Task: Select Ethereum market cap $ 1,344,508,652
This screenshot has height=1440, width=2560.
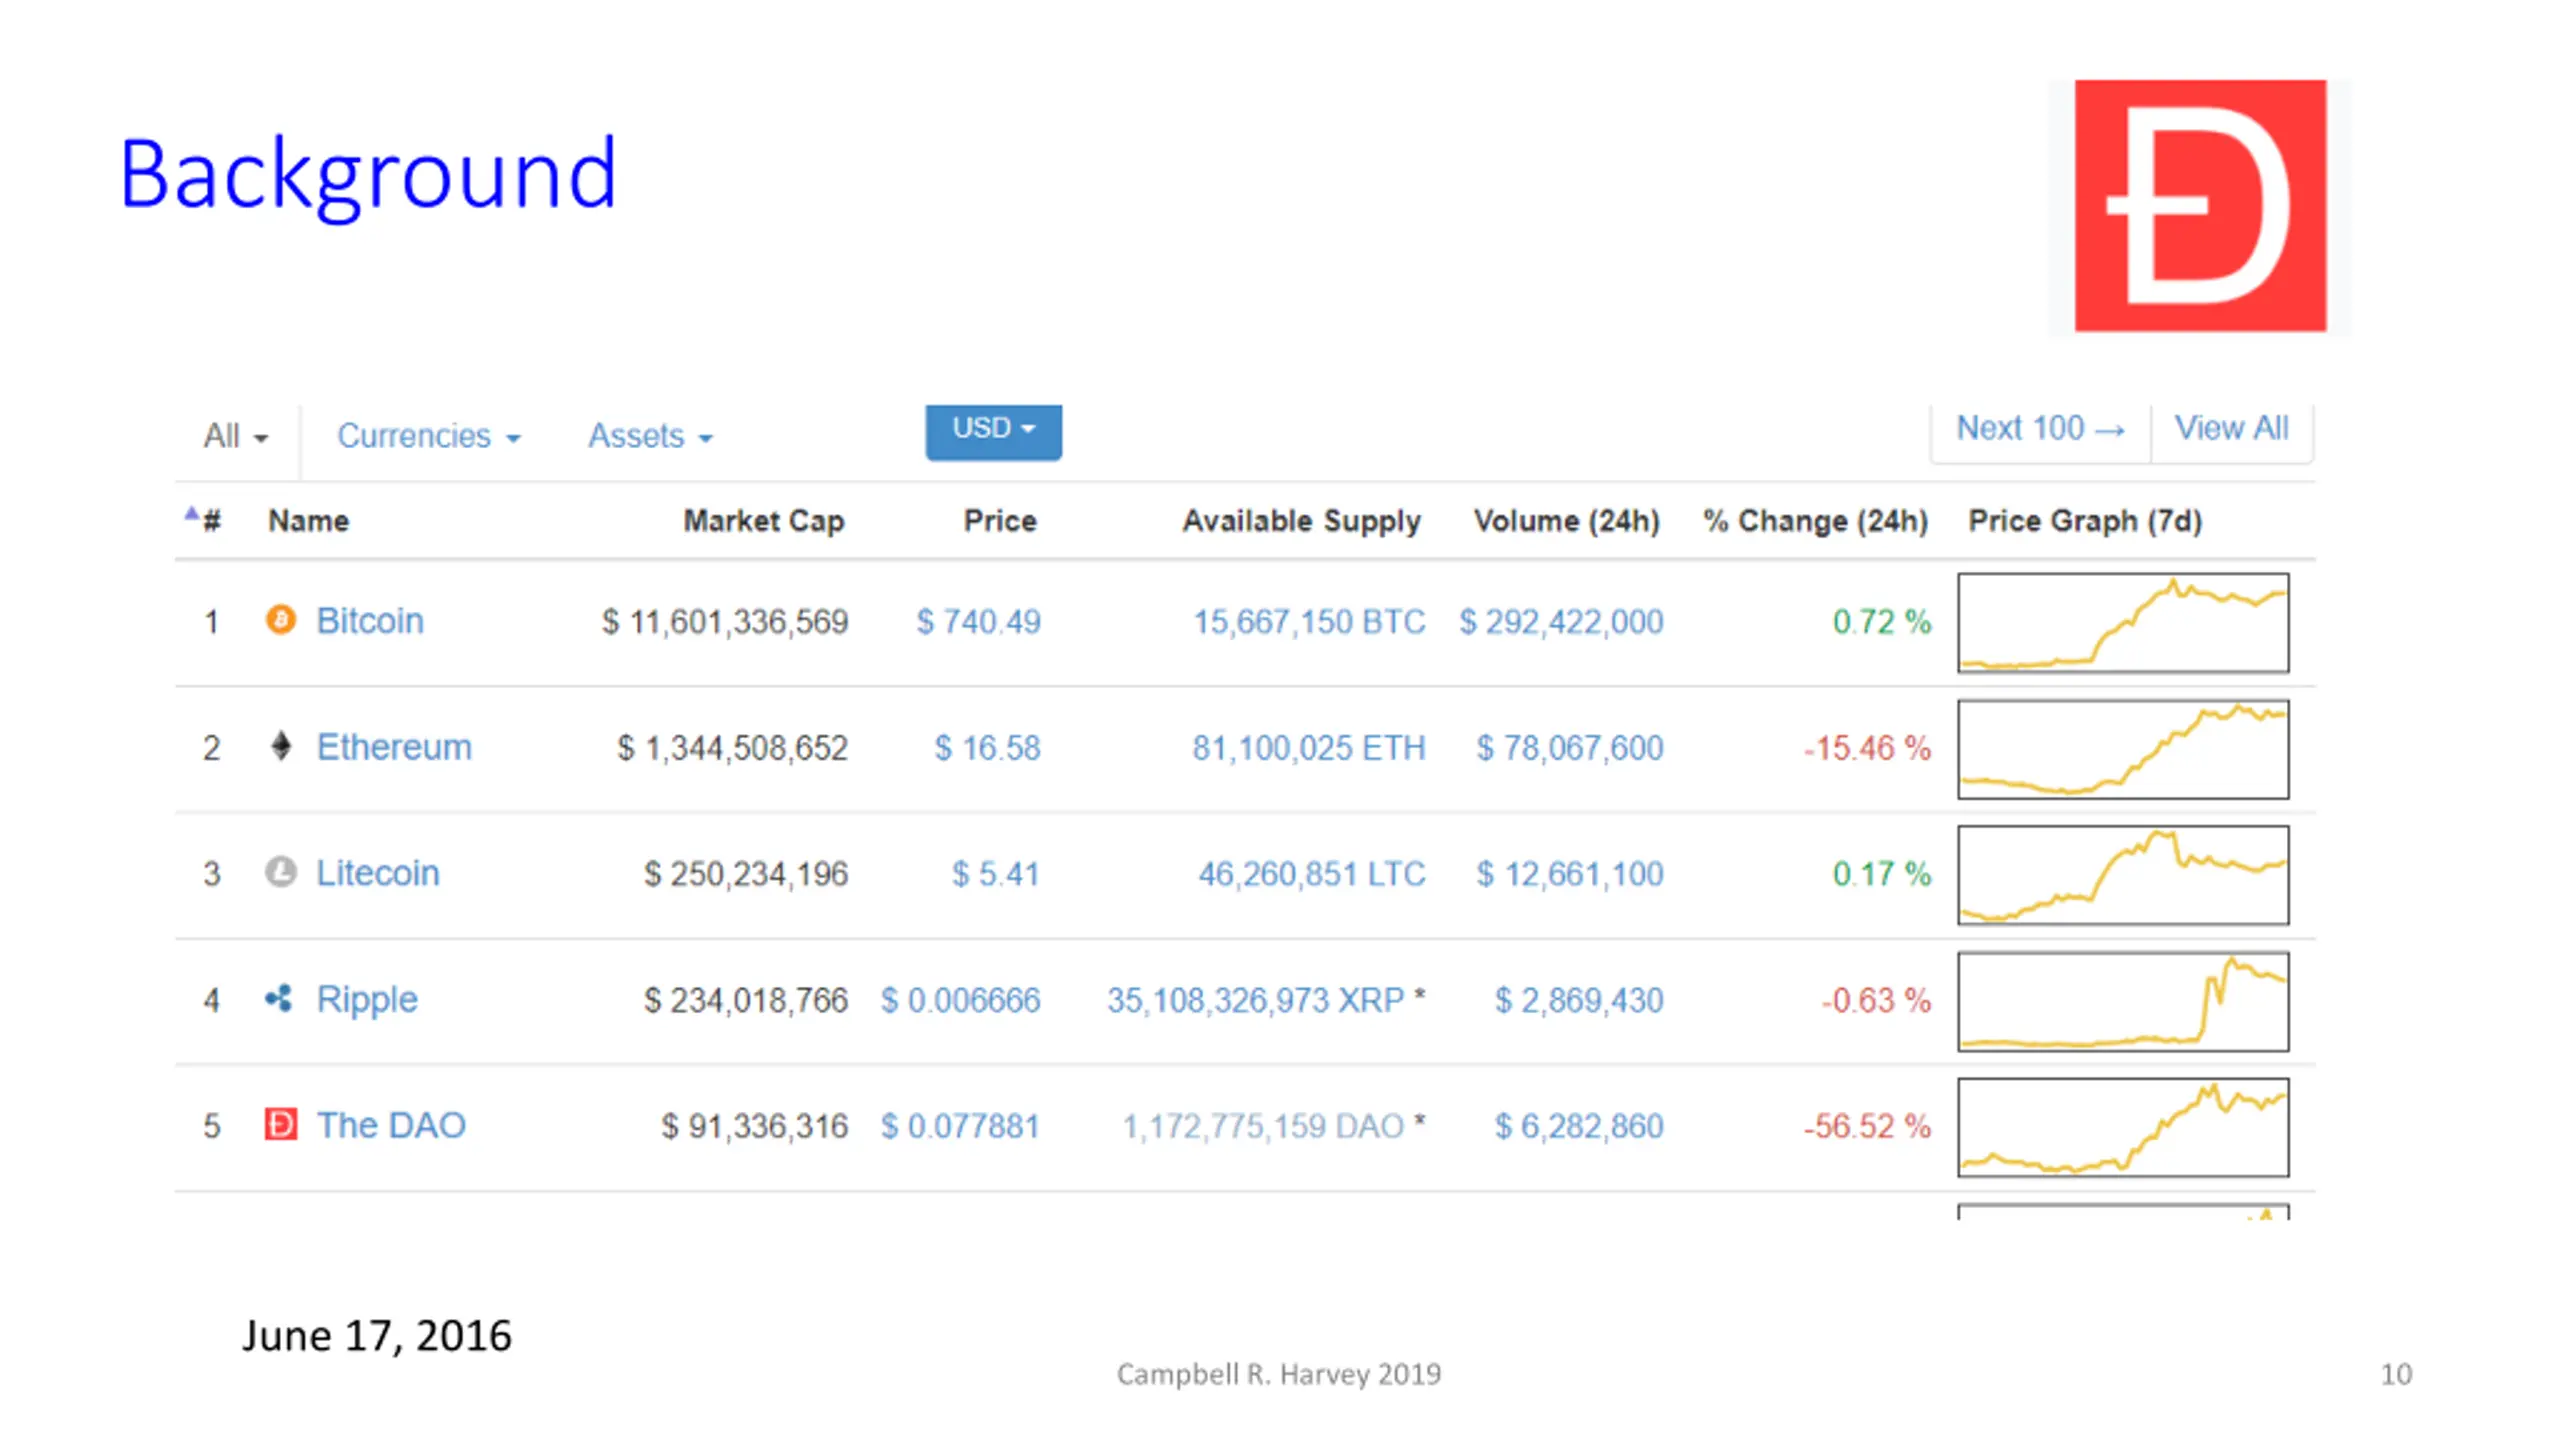Action: tap(733, 748)
